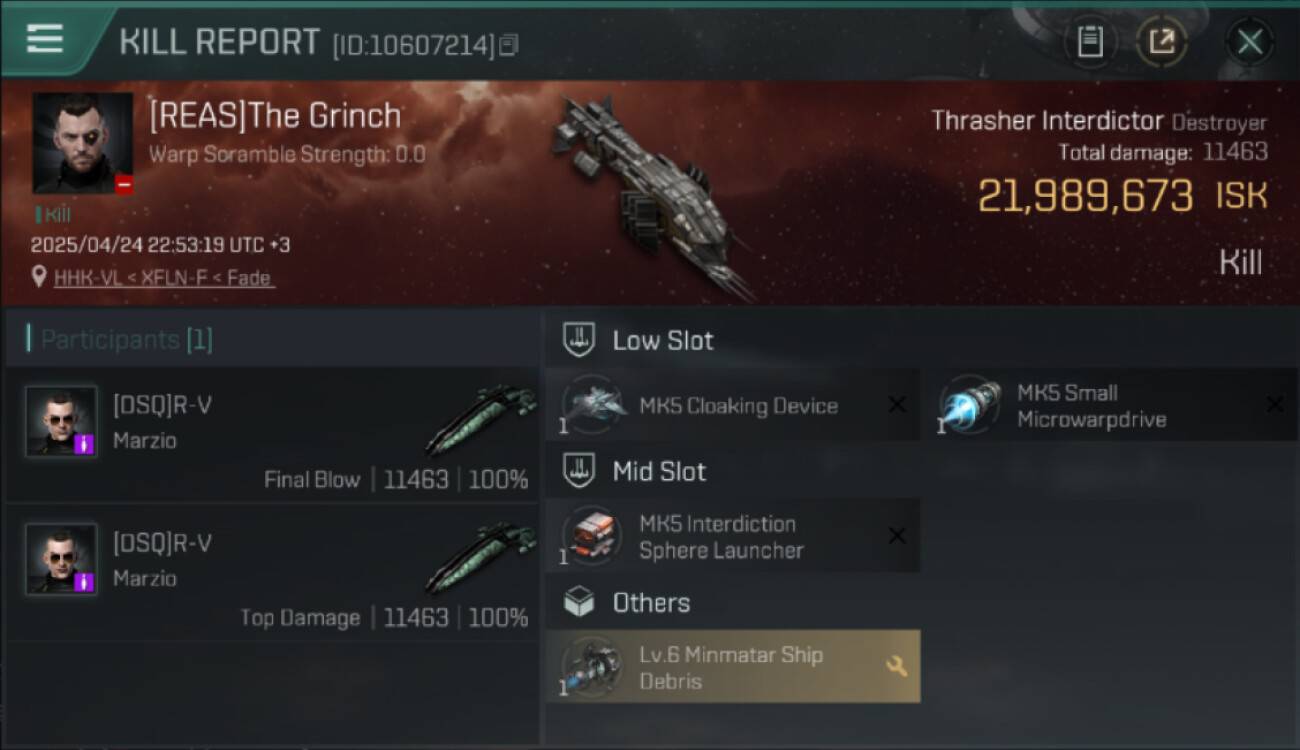
Task: Open the hamburger menu icon
Action: (x=45, y=39)
